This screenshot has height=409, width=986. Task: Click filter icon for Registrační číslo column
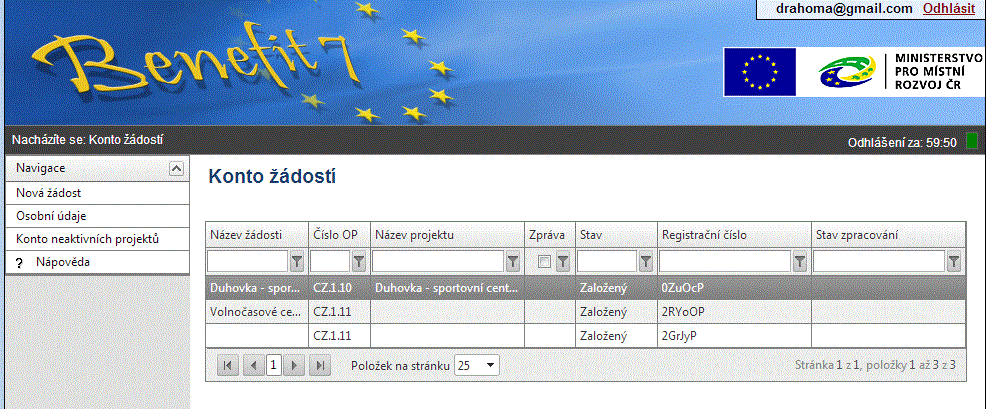coord(799,262)
